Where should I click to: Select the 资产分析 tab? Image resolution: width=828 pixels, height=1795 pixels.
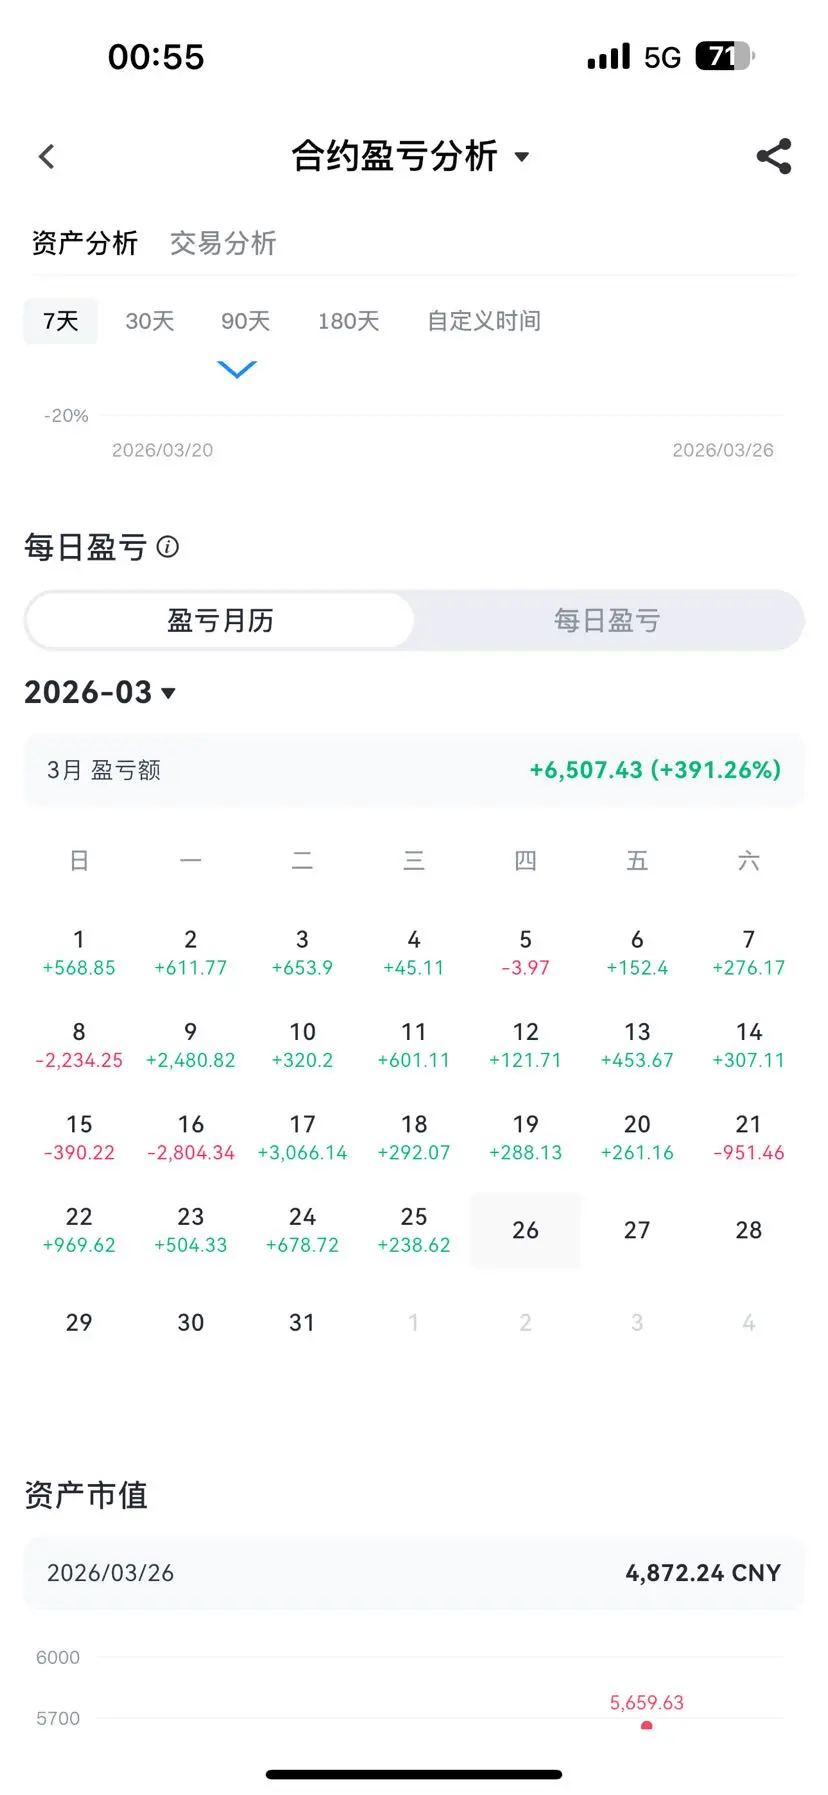pyautogui.click(x=84, y=243)
